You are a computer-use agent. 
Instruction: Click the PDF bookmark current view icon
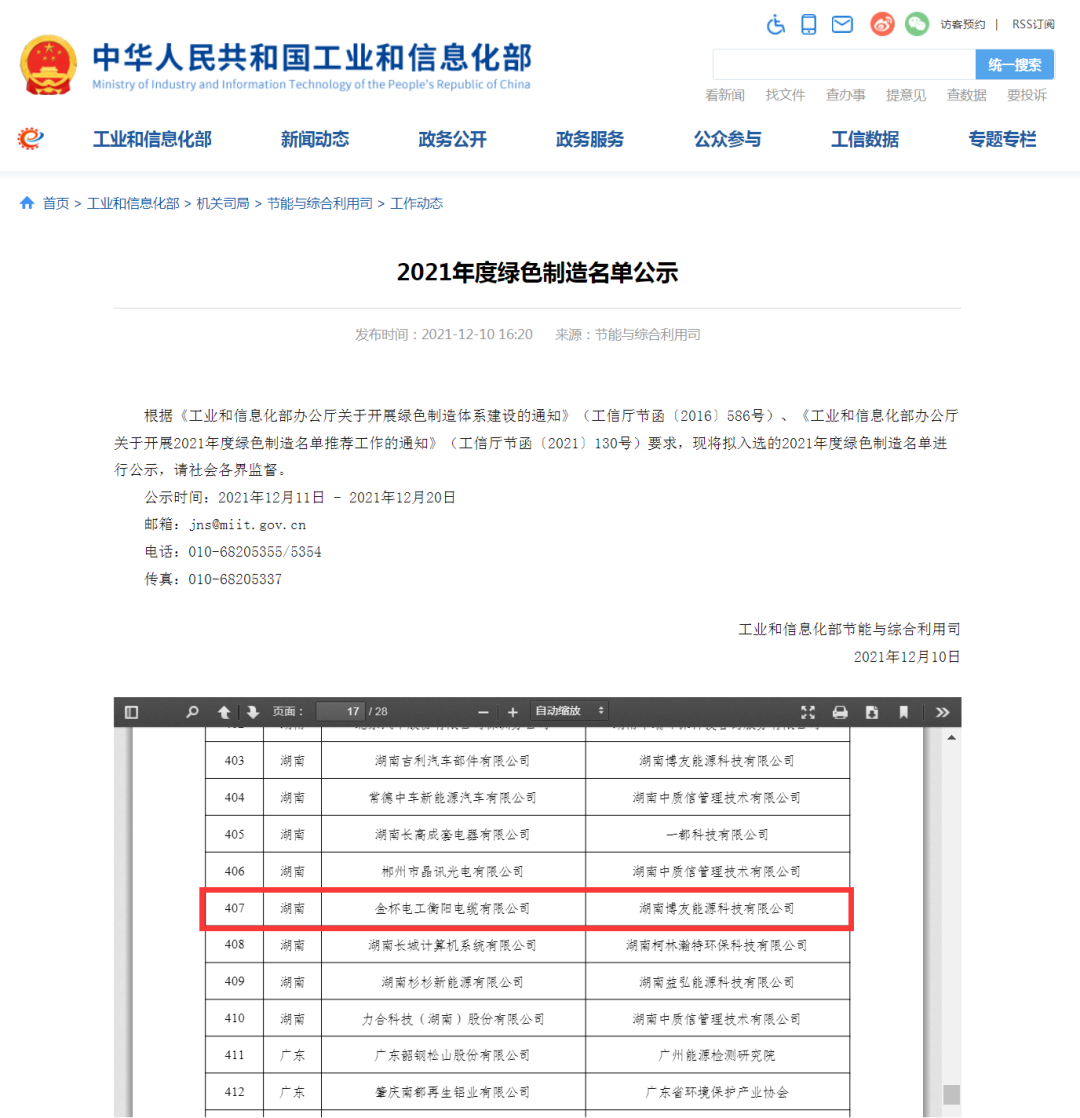pos(903,712)
